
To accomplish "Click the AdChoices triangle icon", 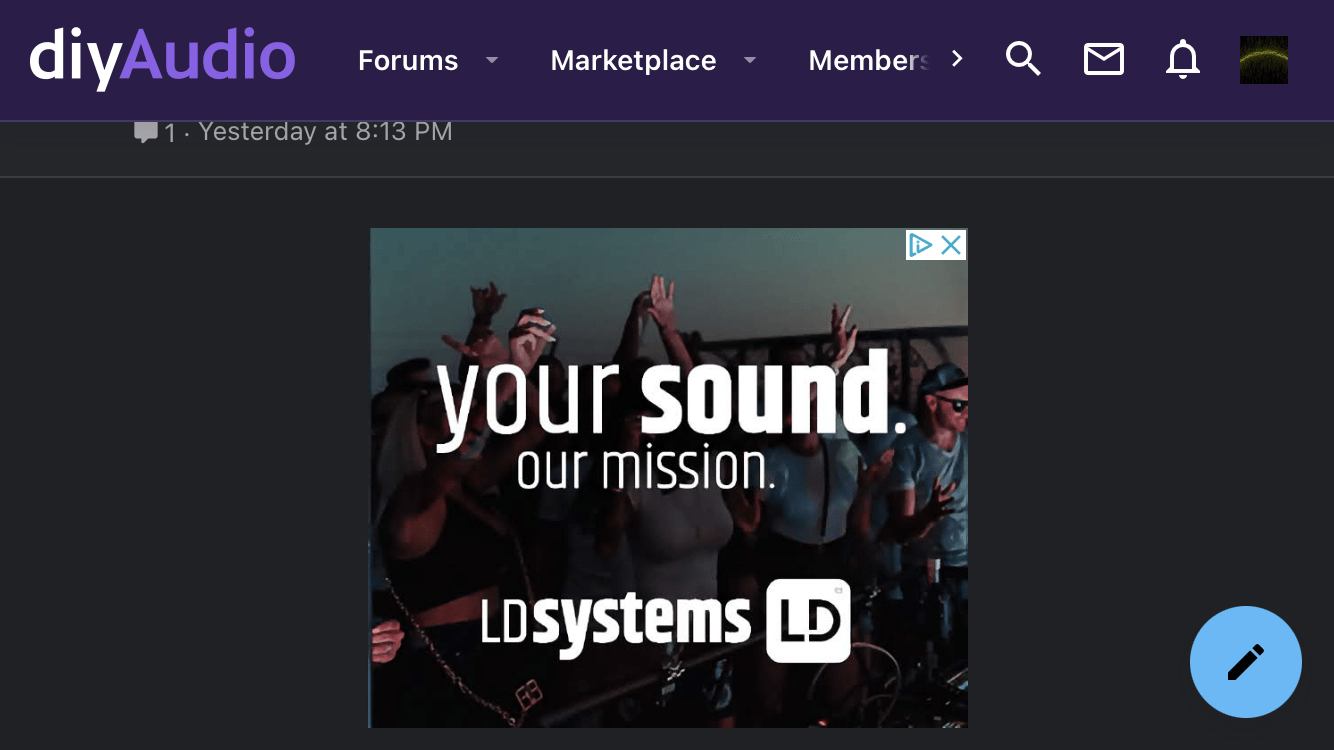I will click(x=921, y=245).
